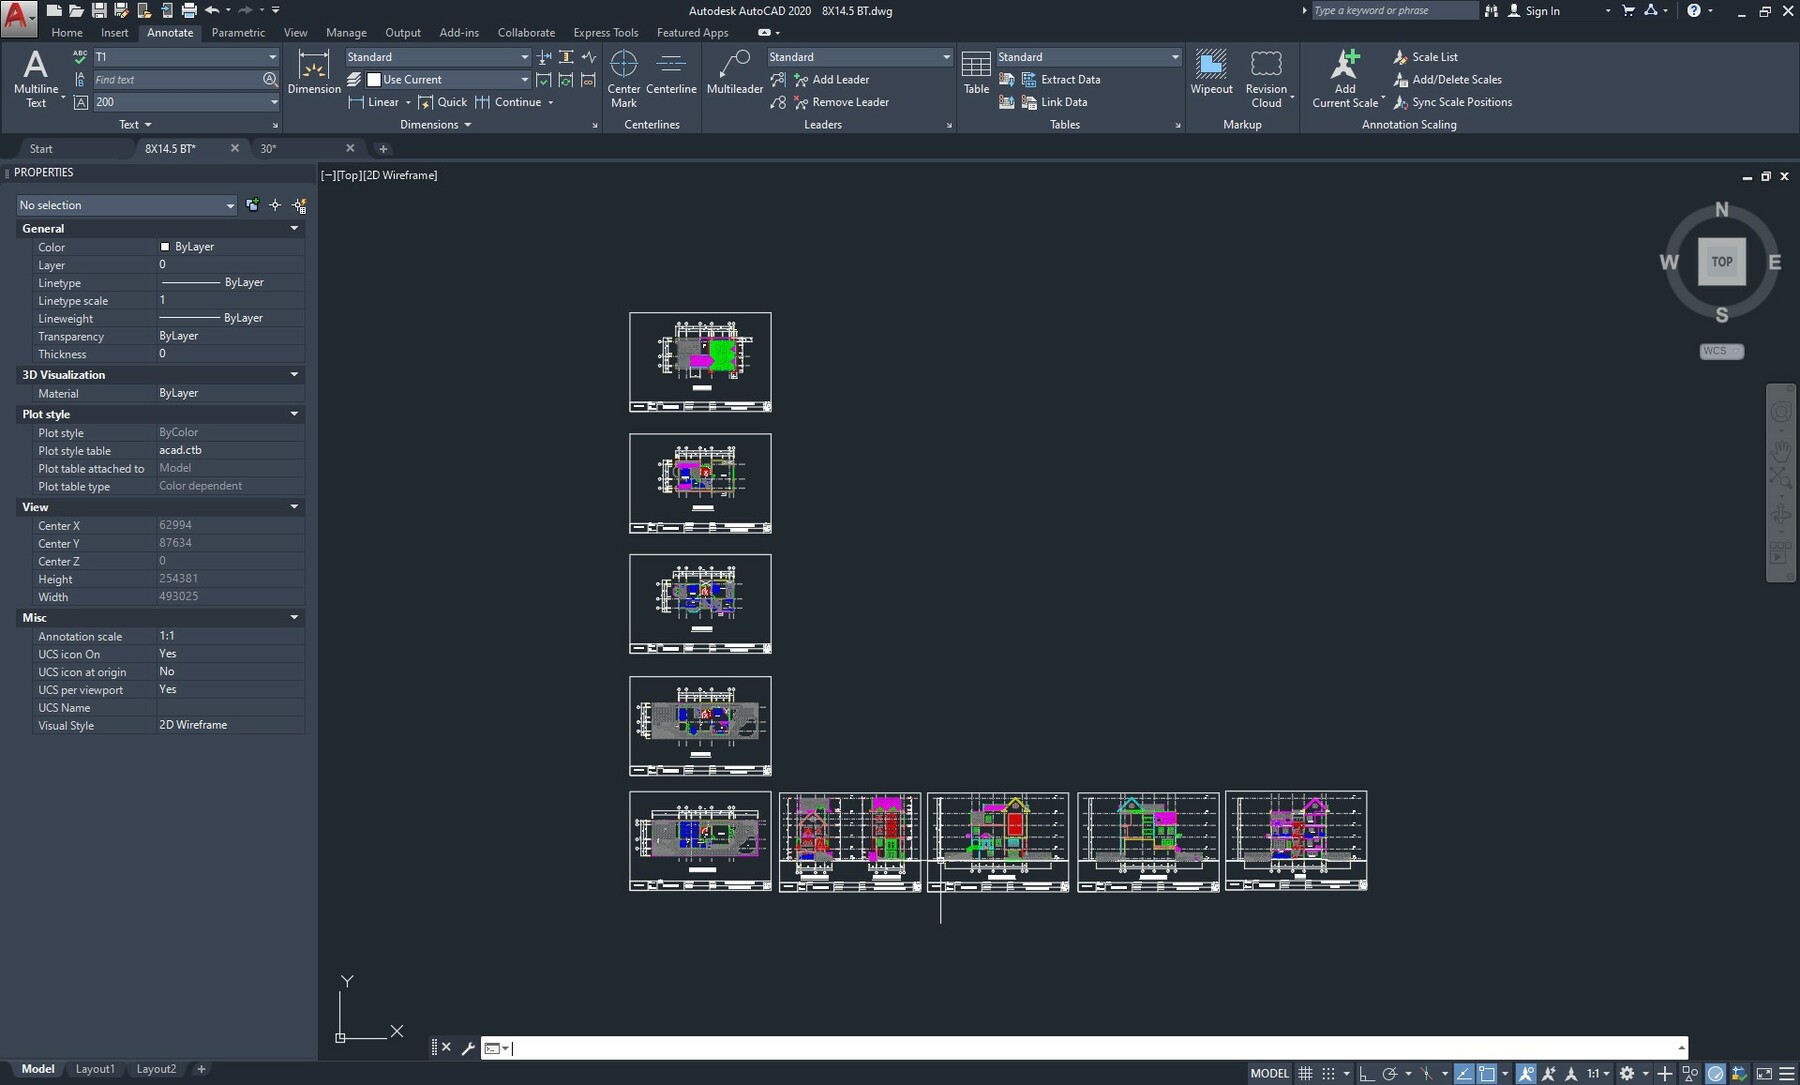Image resolution: width=1800 pixels, height=1085 pixels.
Task: Switch to the Layout1 tab
Action: coord(94,1069)
